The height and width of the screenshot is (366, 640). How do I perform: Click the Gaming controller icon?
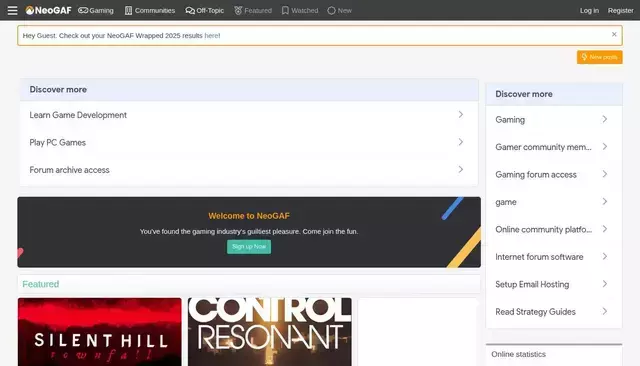tap(83, 10)
